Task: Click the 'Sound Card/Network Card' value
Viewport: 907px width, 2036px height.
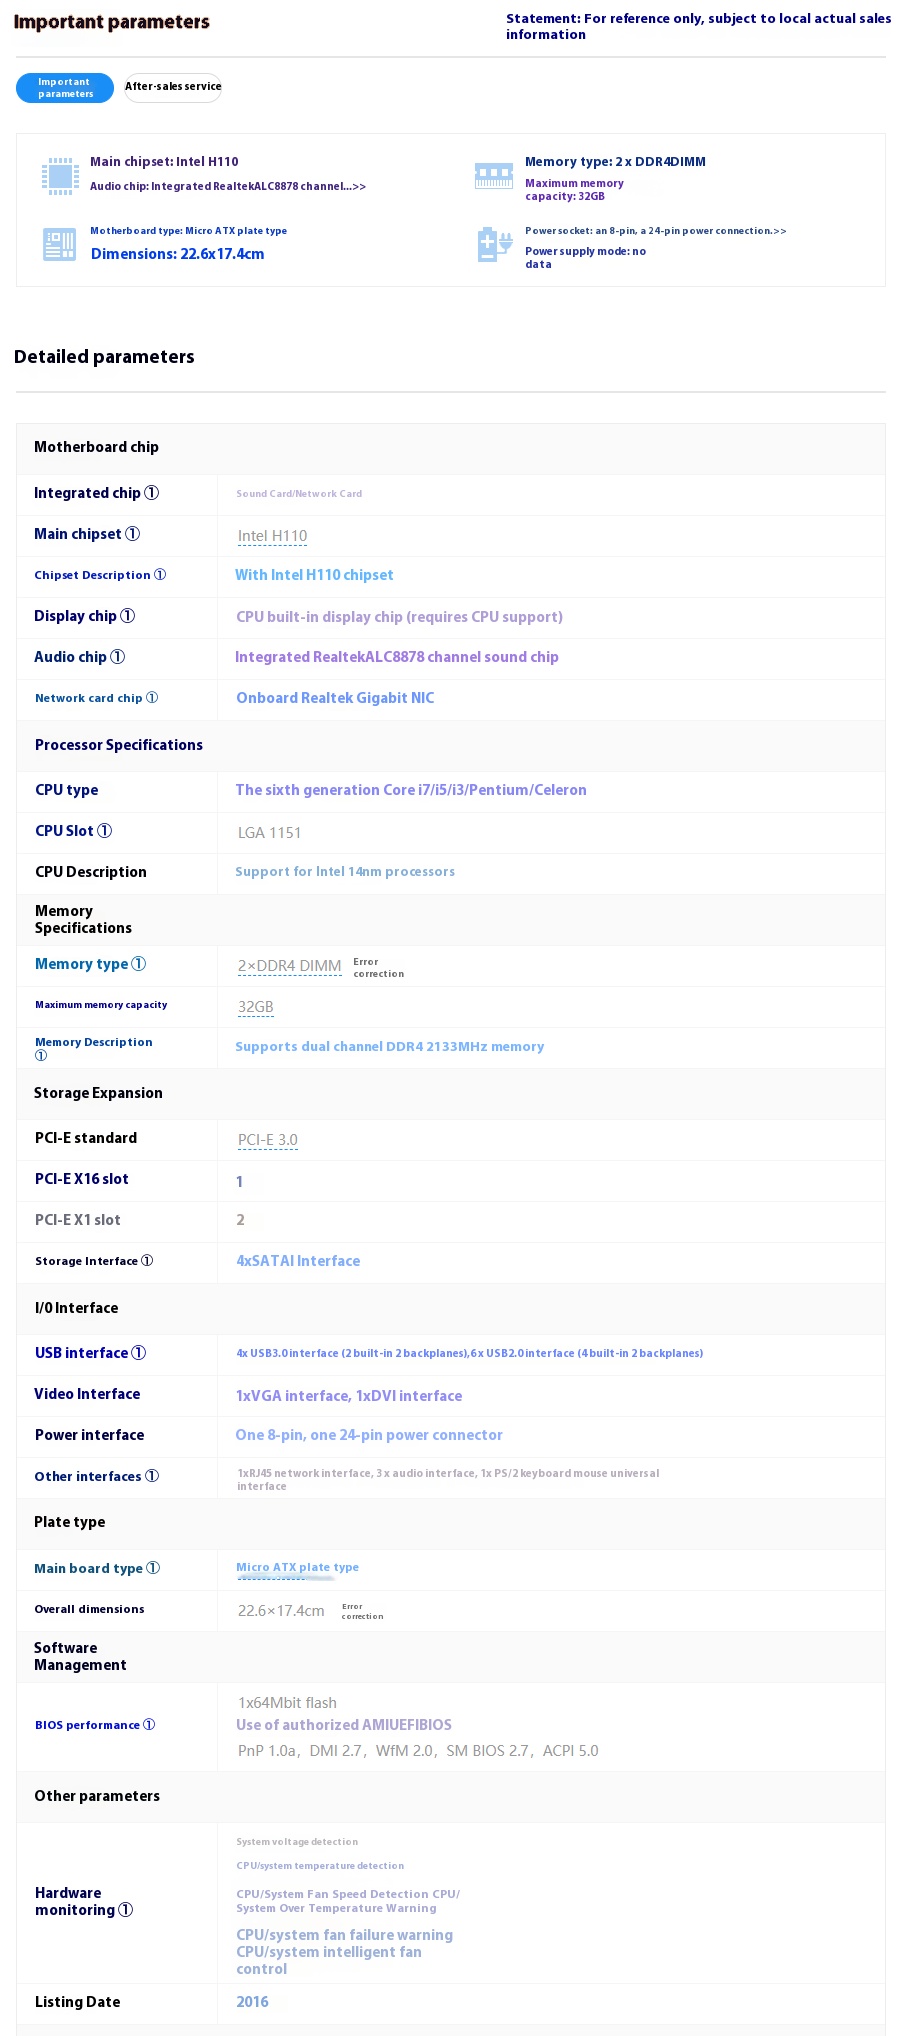Action: [299, 494]
